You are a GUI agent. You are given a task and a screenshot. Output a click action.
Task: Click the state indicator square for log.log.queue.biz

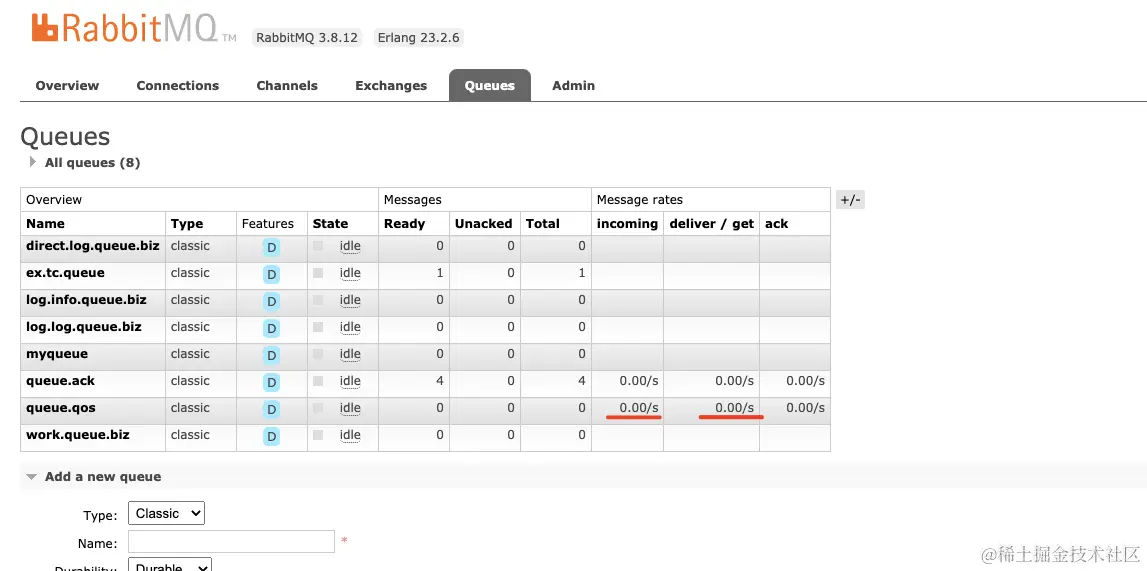pos(318,328)
